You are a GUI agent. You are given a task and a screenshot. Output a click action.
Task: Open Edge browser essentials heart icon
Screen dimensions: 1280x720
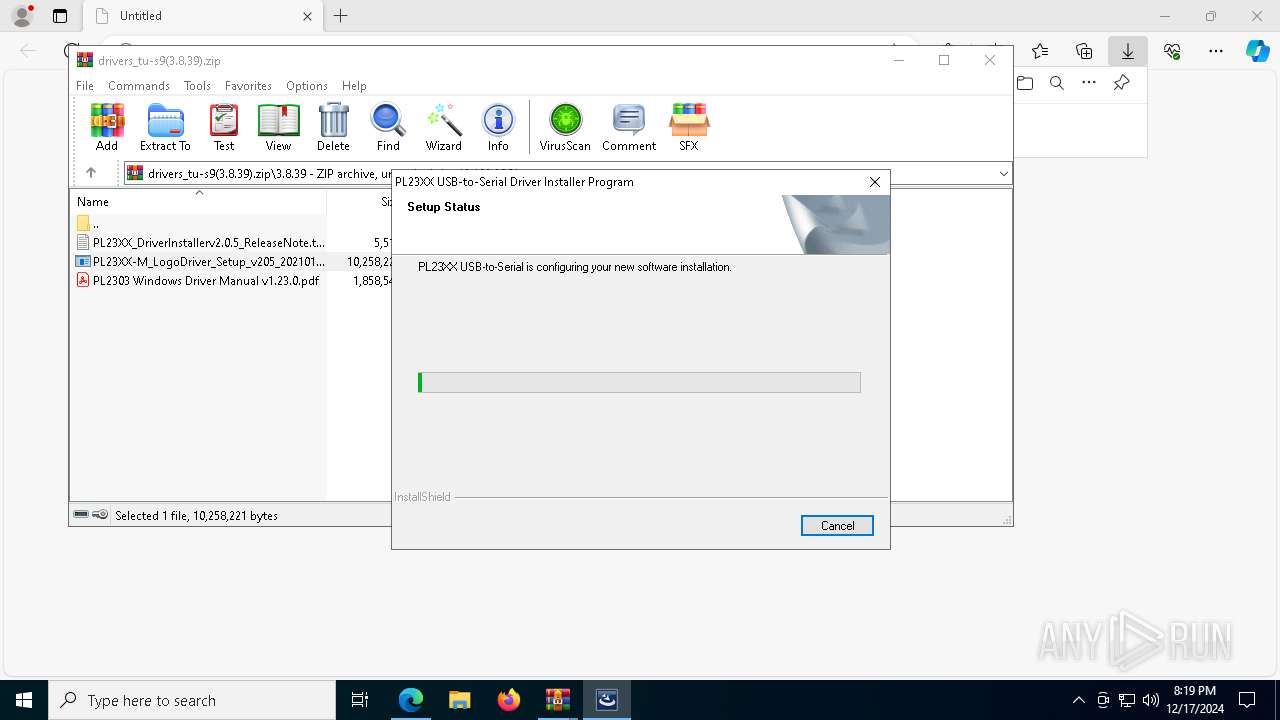point(1172,51)
